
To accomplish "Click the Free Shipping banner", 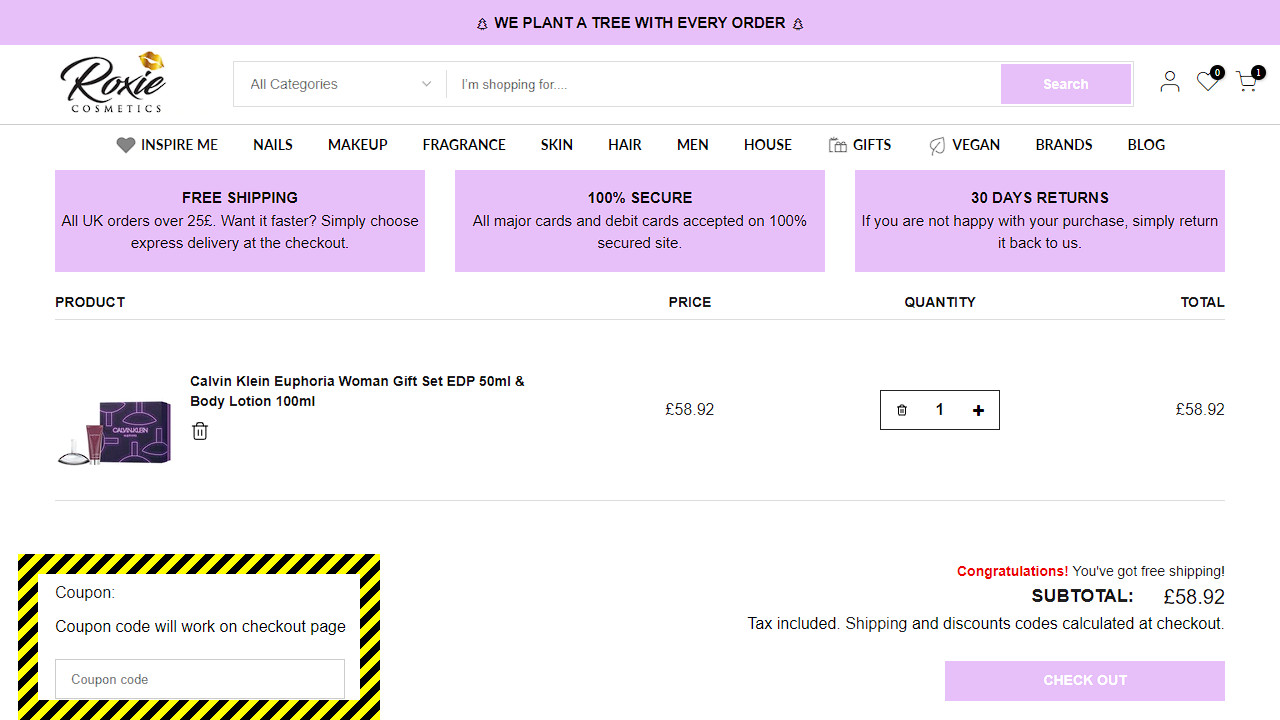I will 240,221.
